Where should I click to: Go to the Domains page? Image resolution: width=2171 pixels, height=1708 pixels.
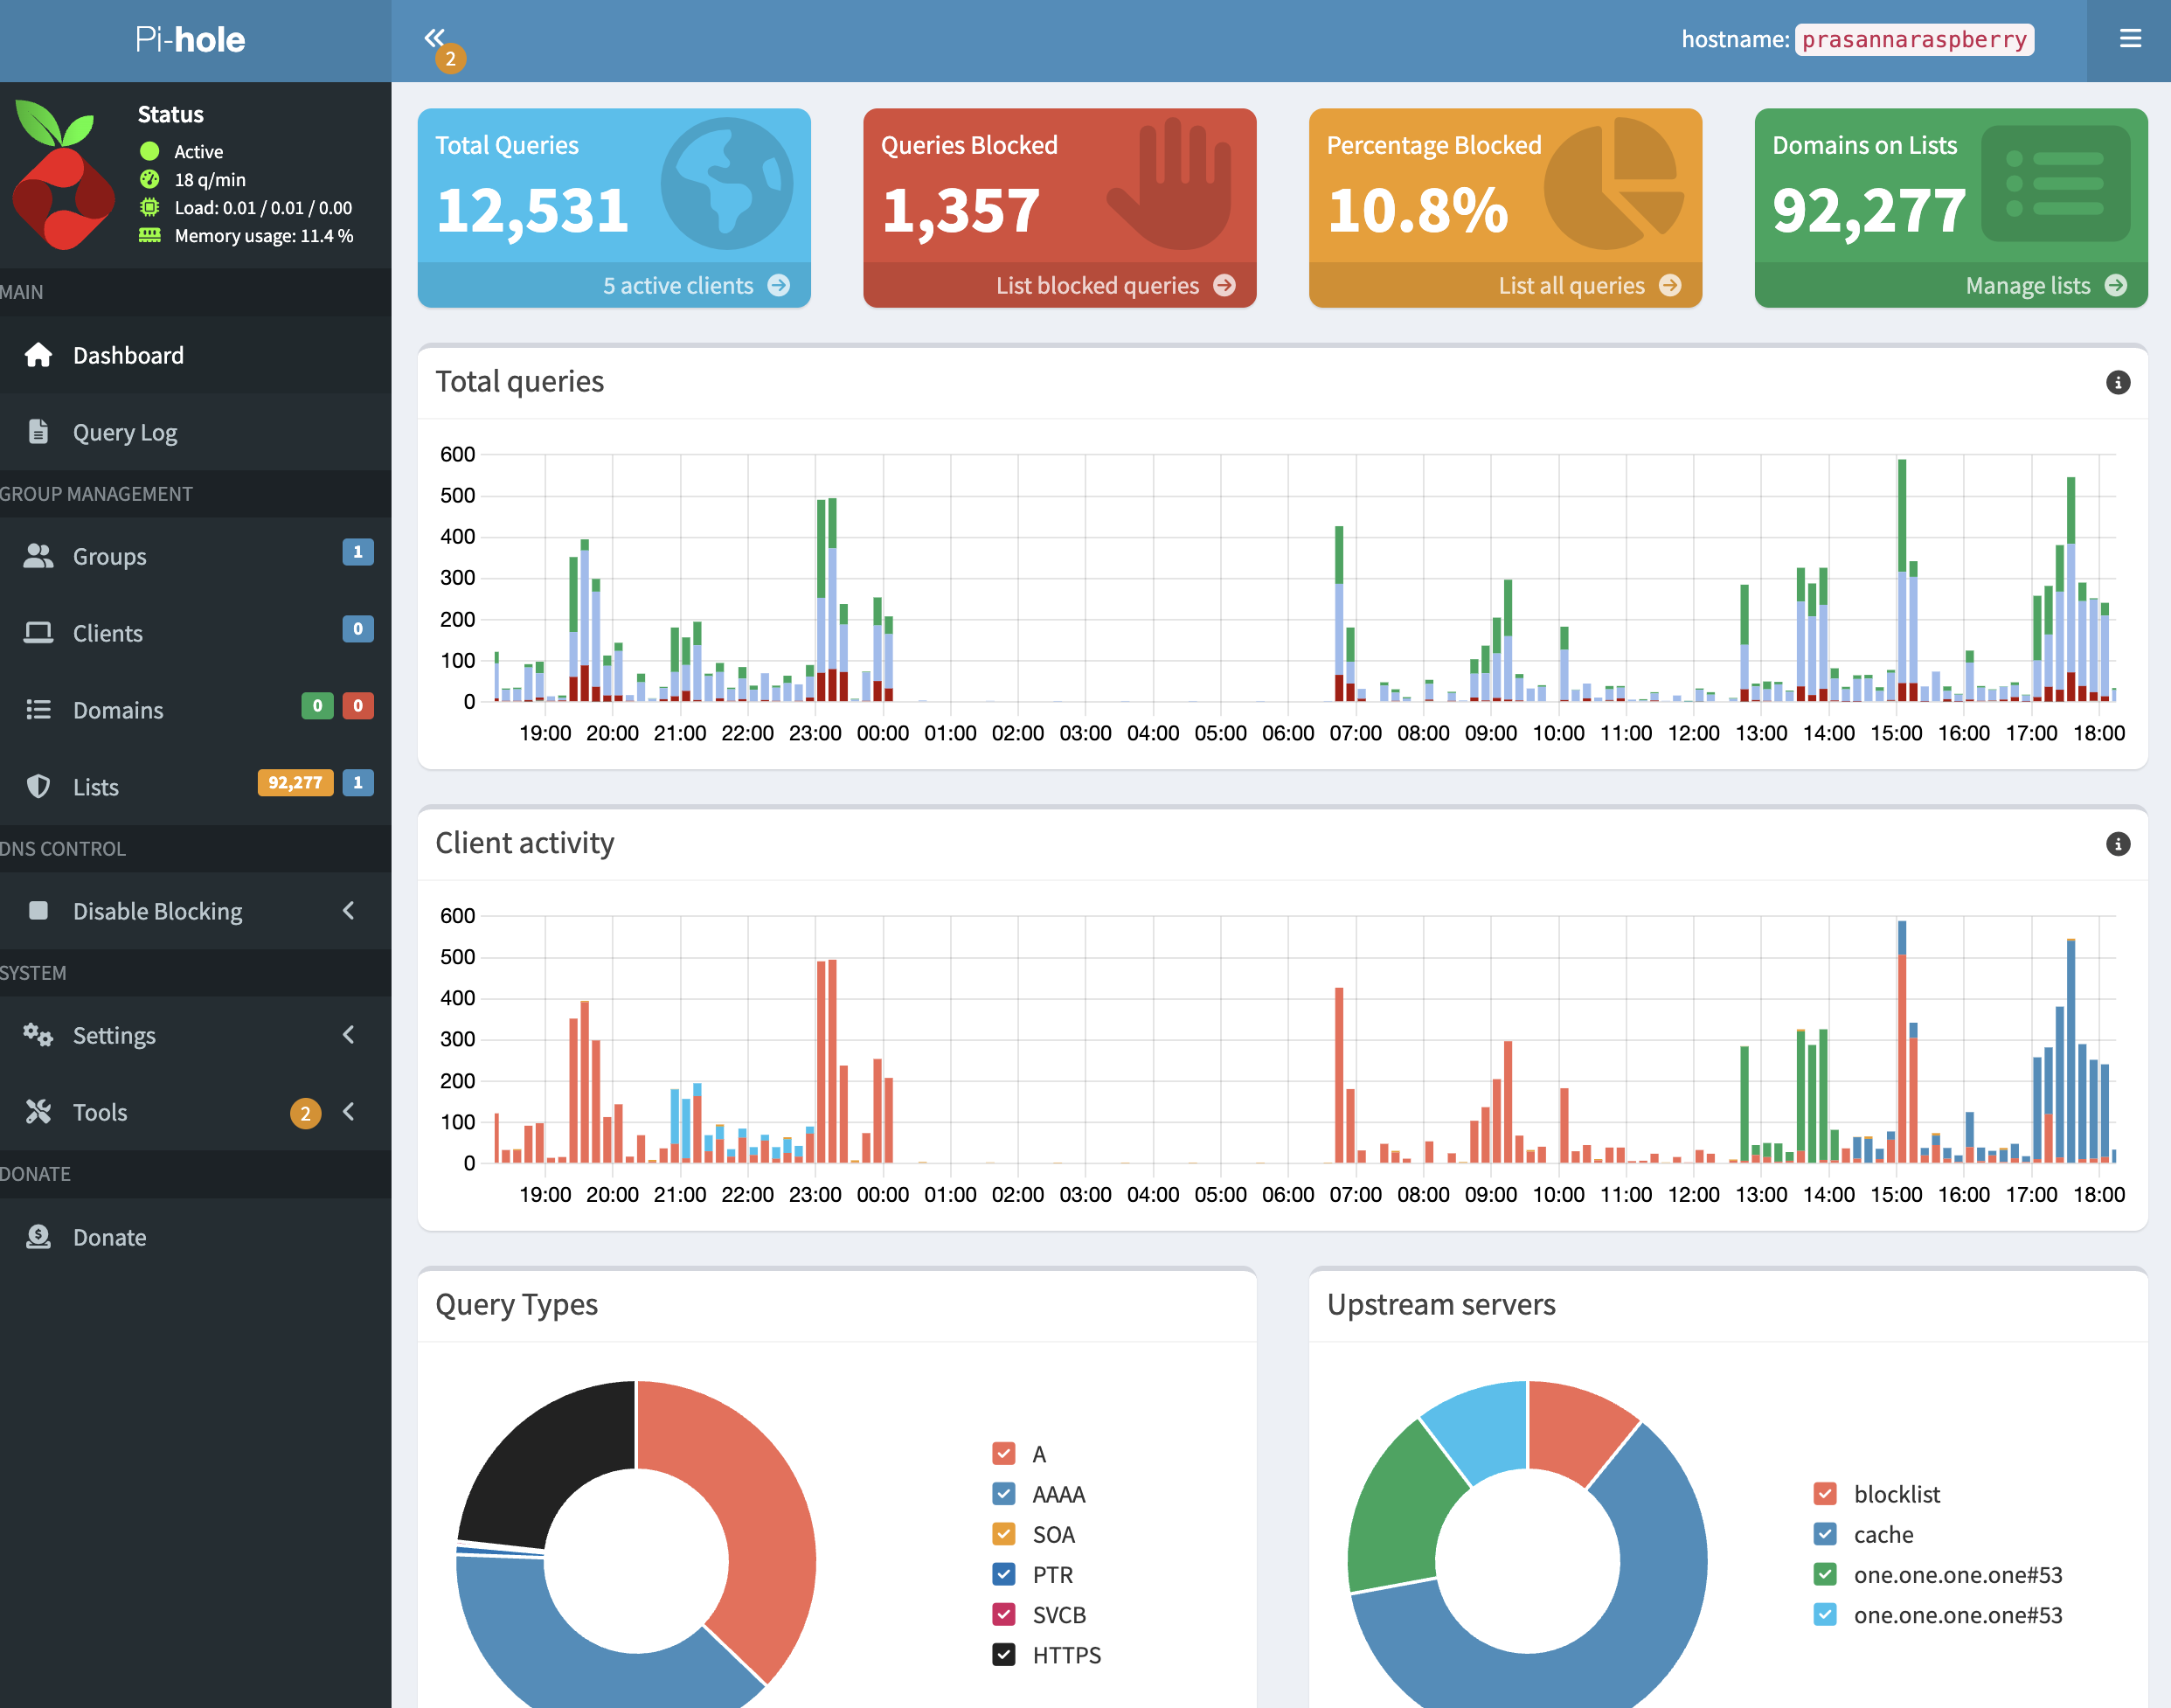118,710
